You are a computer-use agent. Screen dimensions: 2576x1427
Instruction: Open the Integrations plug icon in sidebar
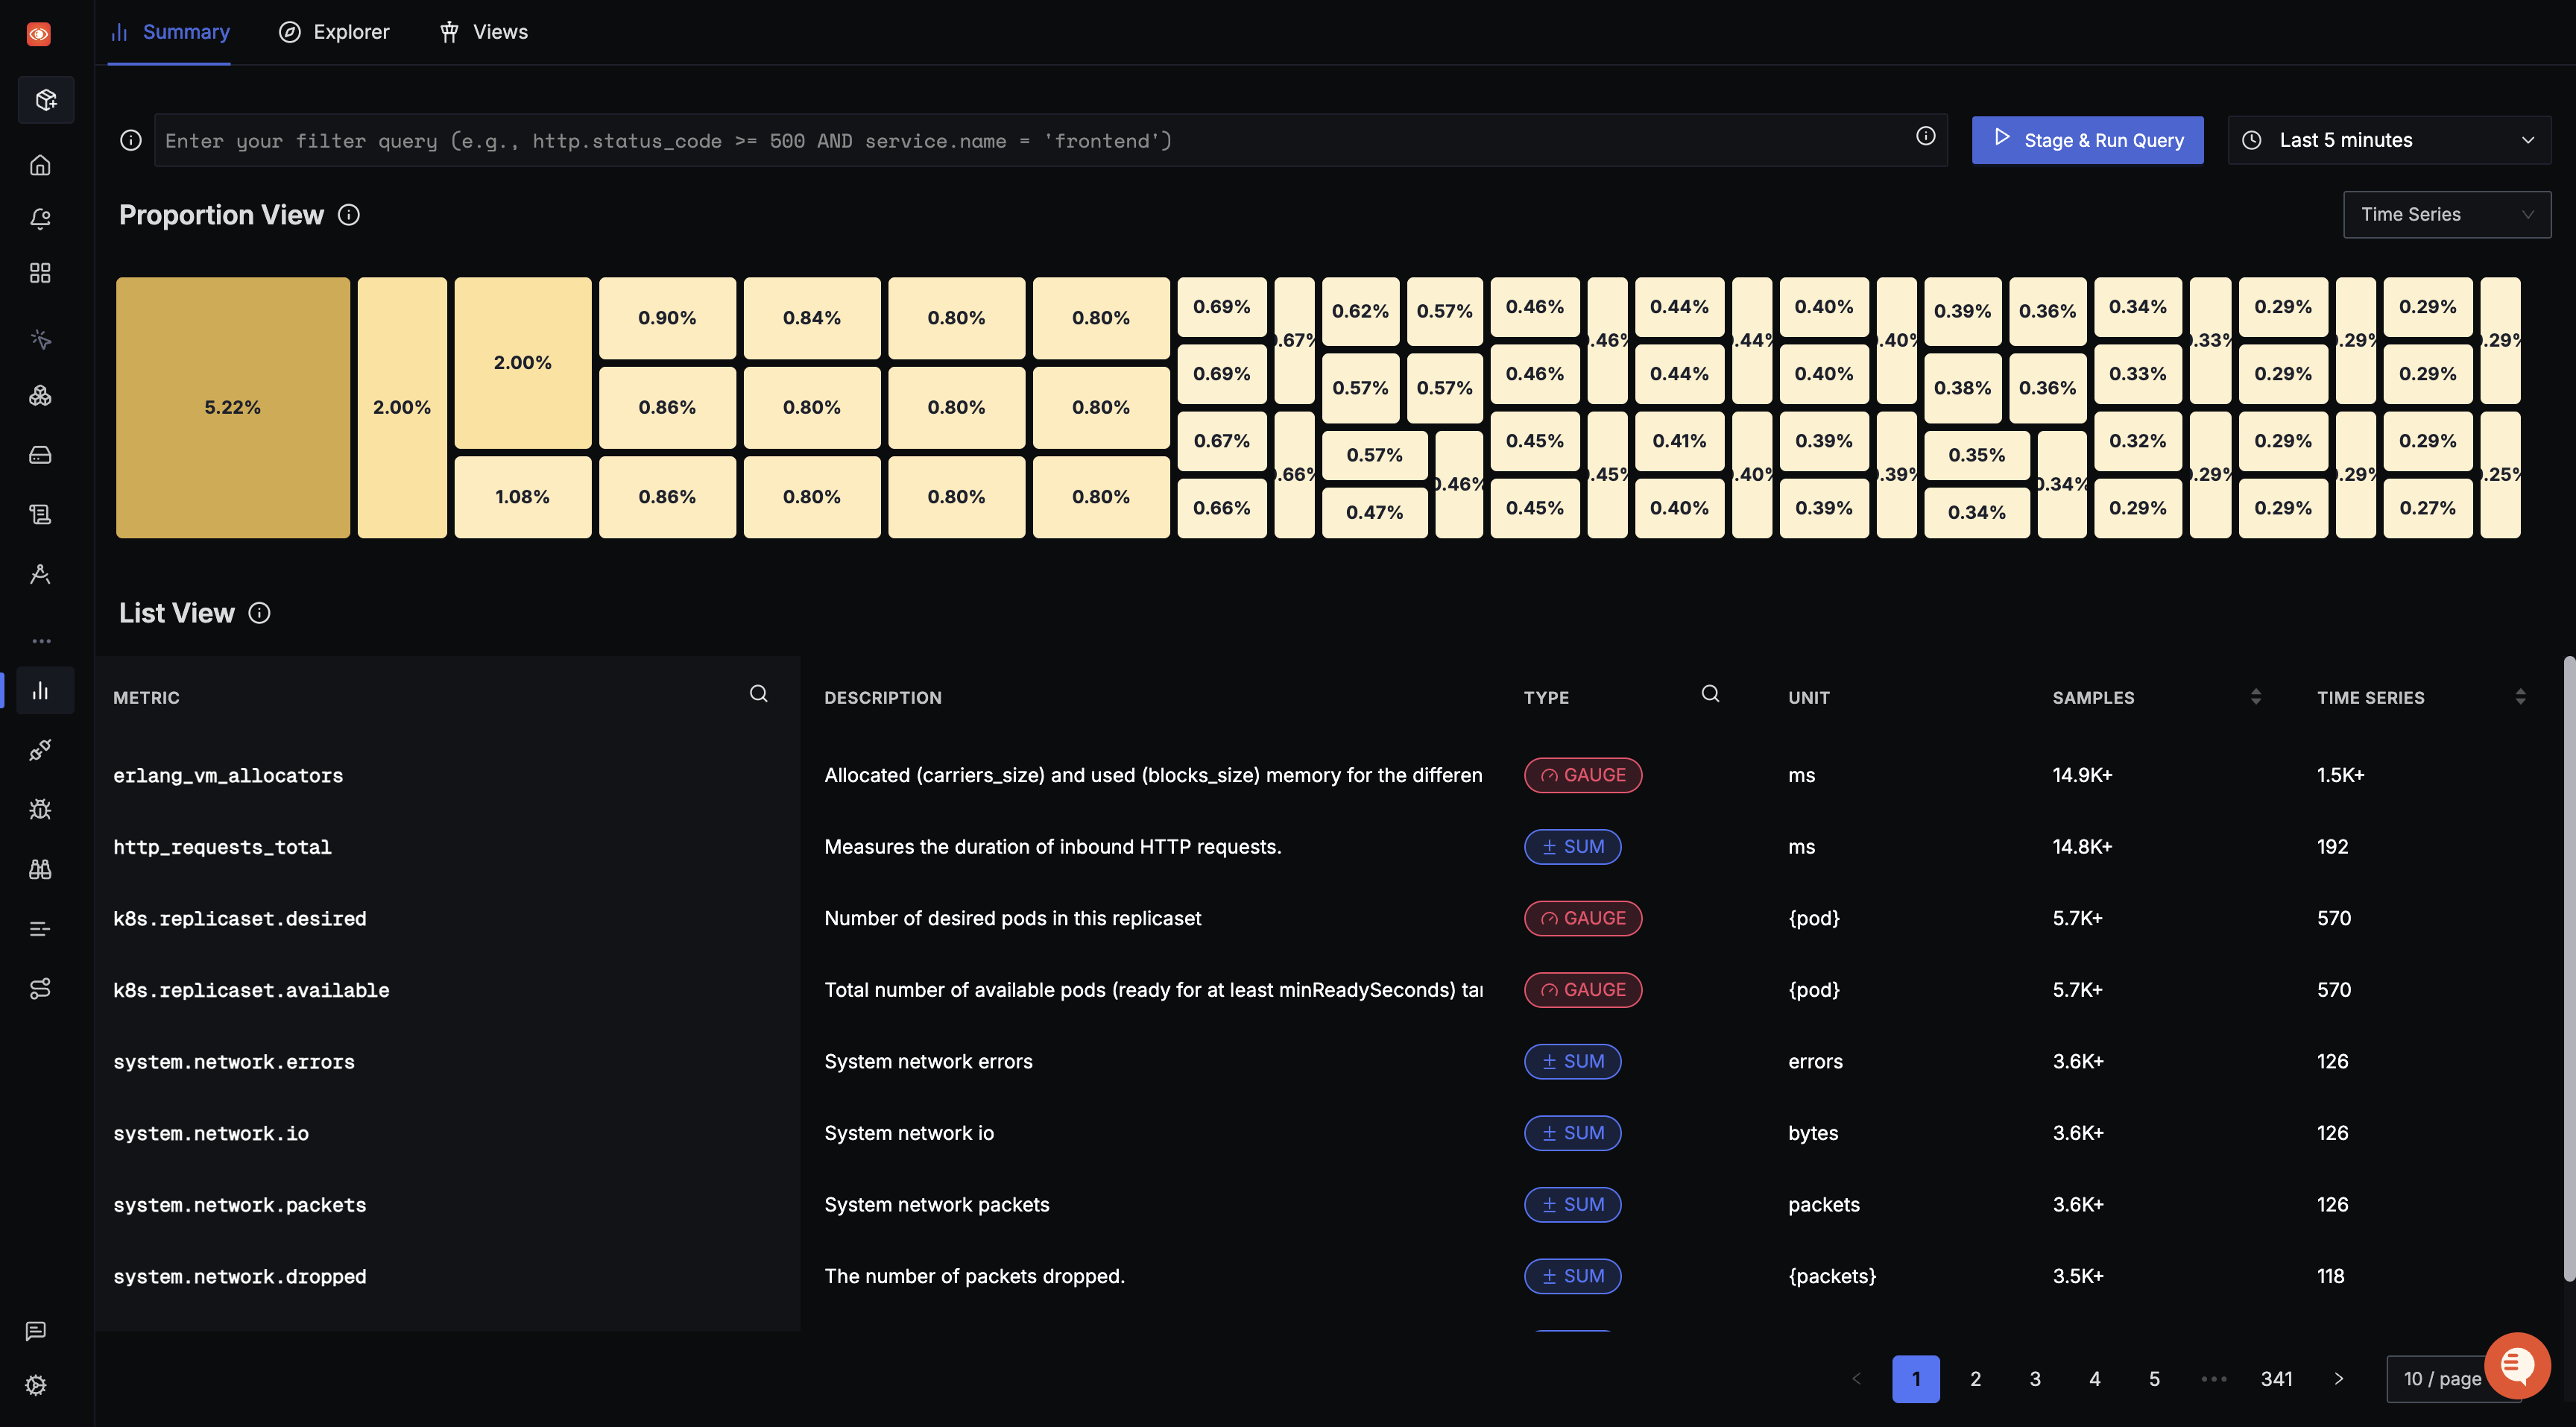pos(40,750)
